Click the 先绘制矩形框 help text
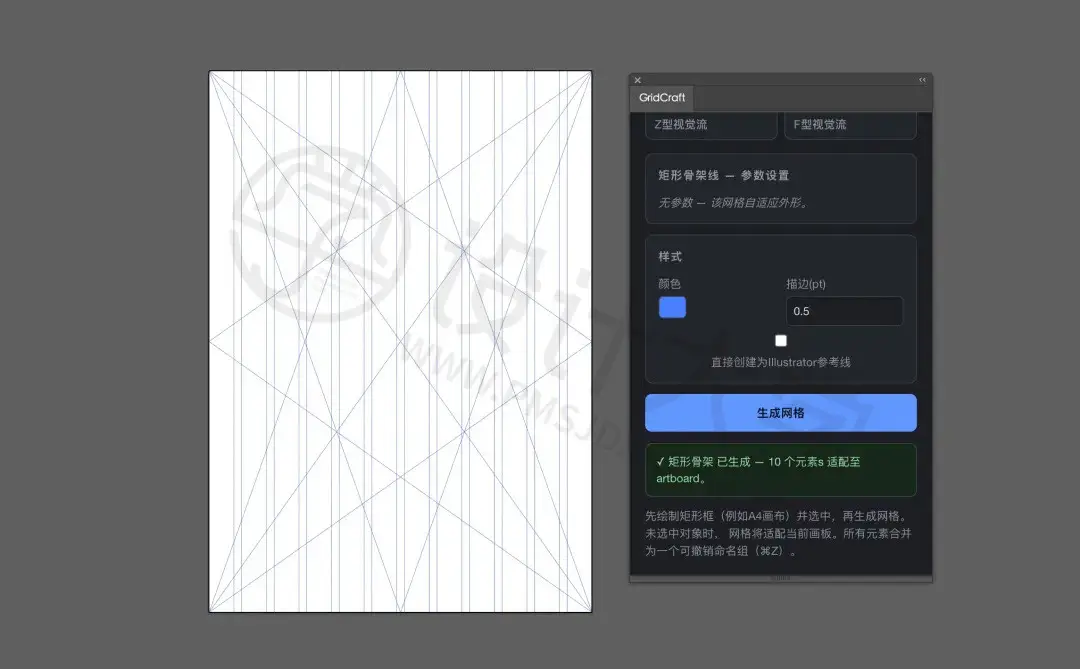Image resolution: width=1080 pixels, height=669 pixels. tap(778, 533)
